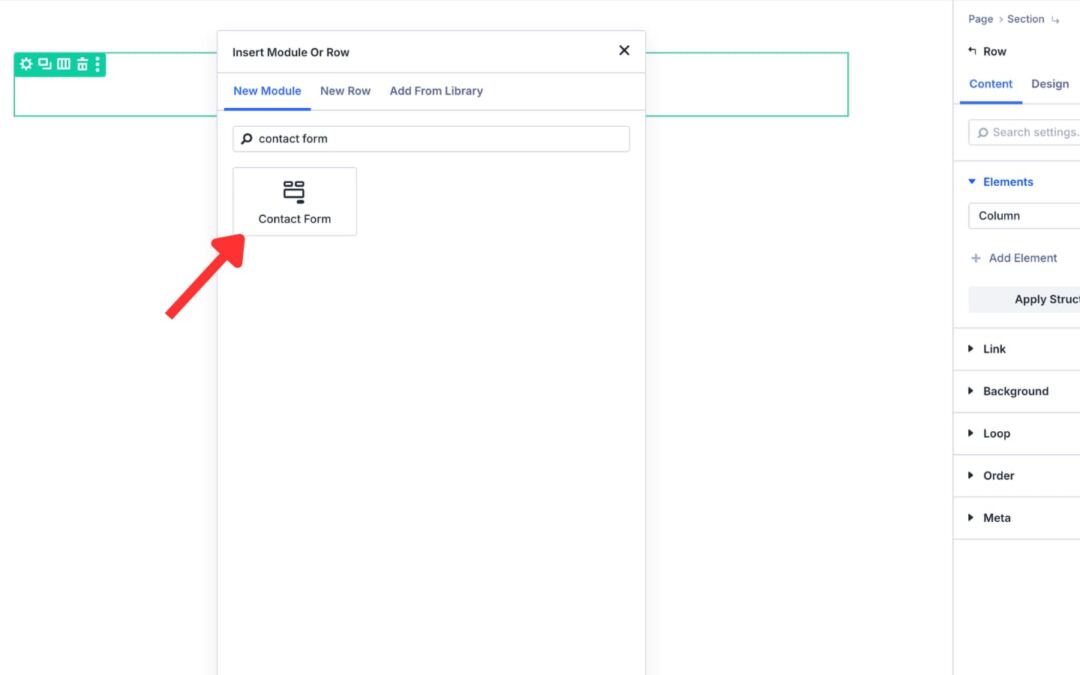Change row column structure icon
The height and width of the screenshot is (675, 1080).
(63, 64)
